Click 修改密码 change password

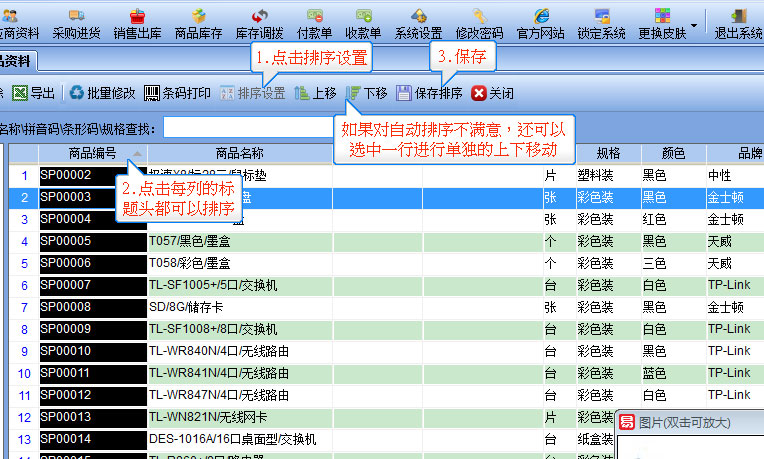coord(479,23)
